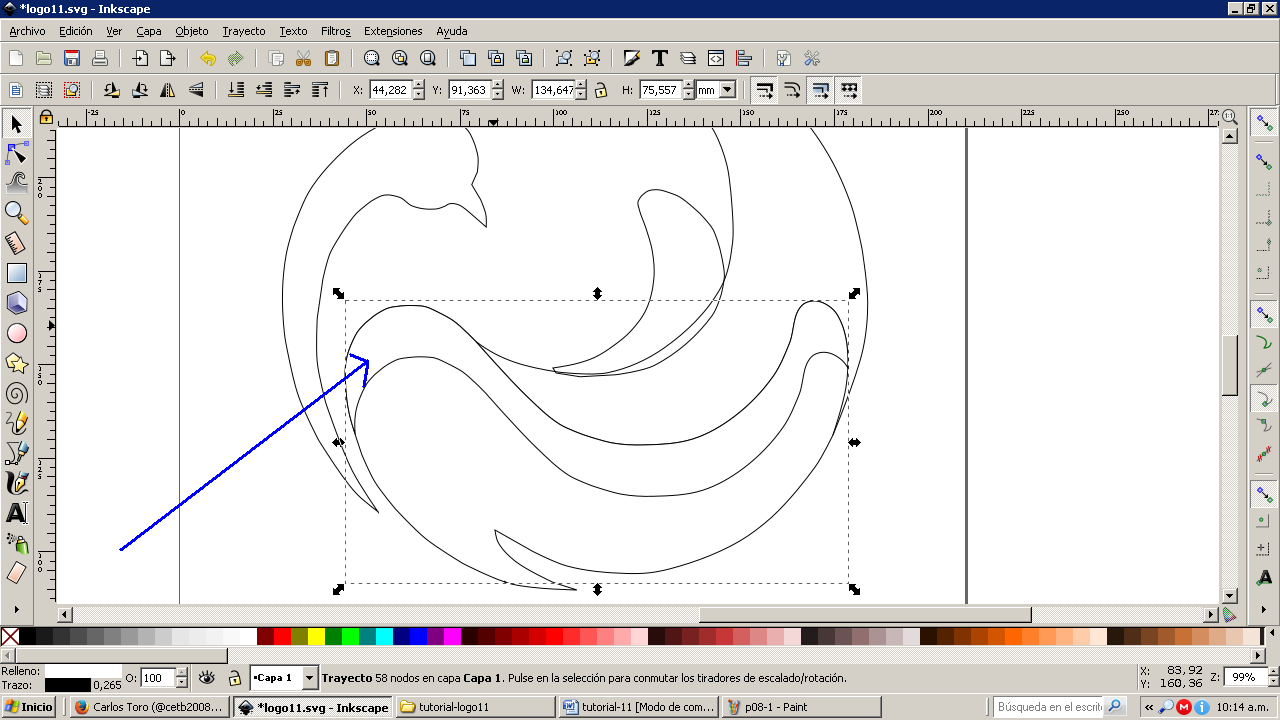Click the Paste clipboard icon
1280x720 pixels.
coord(332,58)
